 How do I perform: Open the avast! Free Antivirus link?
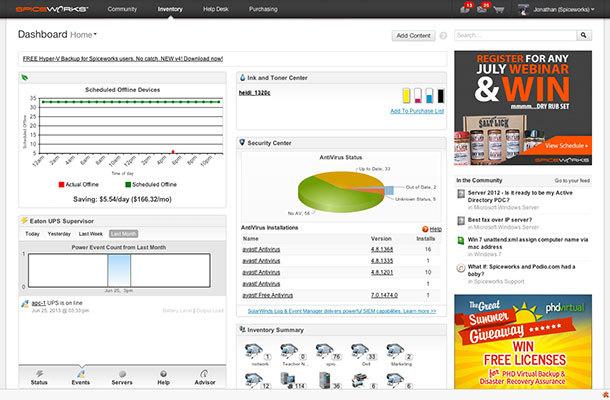point(268,295)
